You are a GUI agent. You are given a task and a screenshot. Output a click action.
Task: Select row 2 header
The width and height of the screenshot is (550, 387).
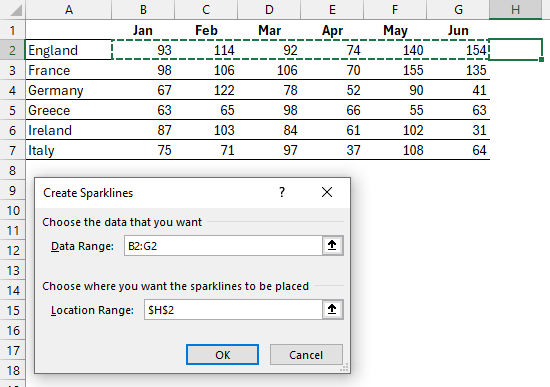[x=13, y=50]
